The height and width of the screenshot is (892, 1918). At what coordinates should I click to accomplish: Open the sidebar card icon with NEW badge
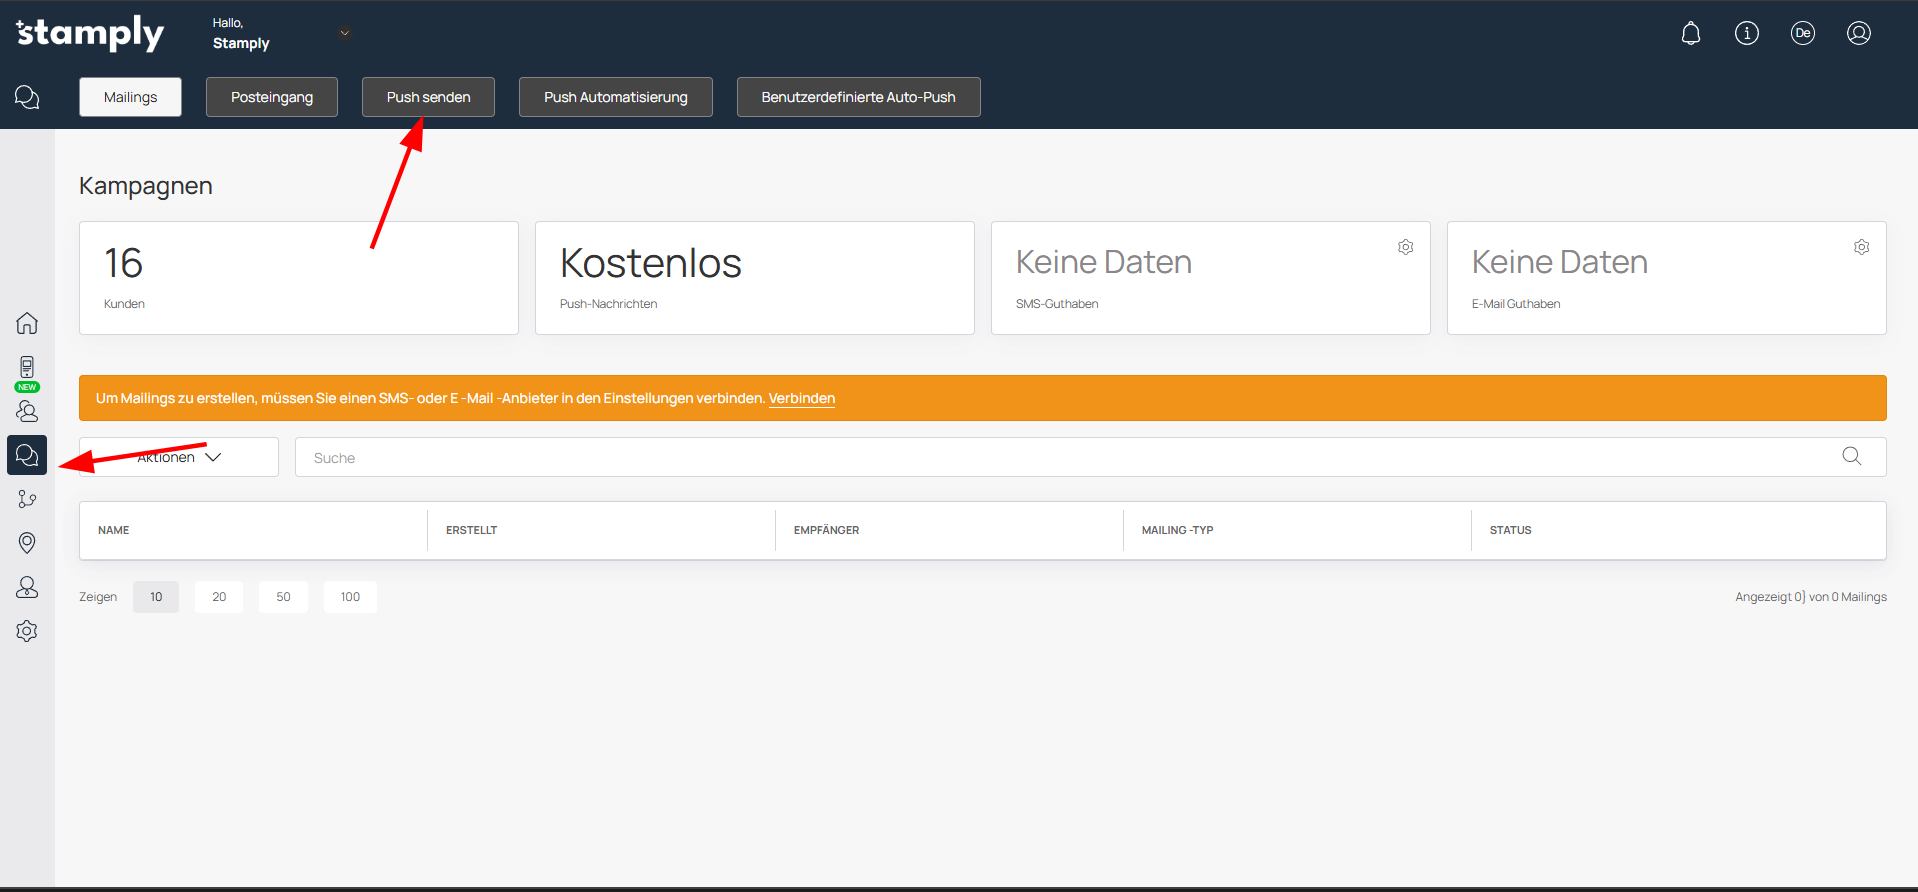pyautogui.click(x=27, y=368)
